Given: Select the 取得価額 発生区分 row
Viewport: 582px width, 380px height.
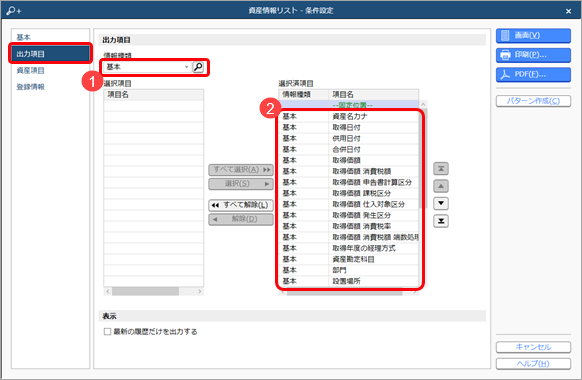Looking at the screenshot, I should click(x=349, y=215).
